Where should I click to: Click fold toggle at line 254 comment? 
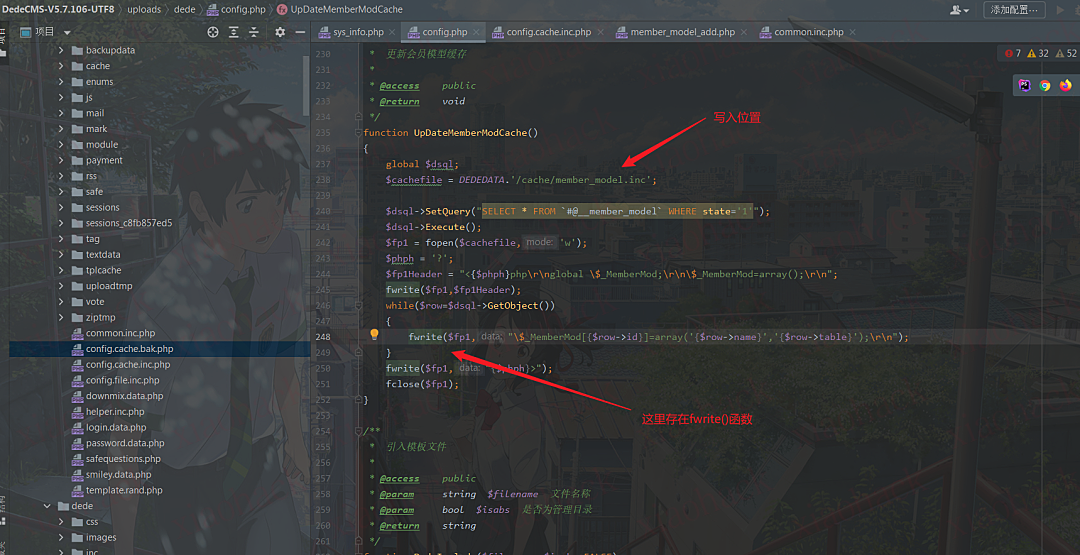pos(358,432)
